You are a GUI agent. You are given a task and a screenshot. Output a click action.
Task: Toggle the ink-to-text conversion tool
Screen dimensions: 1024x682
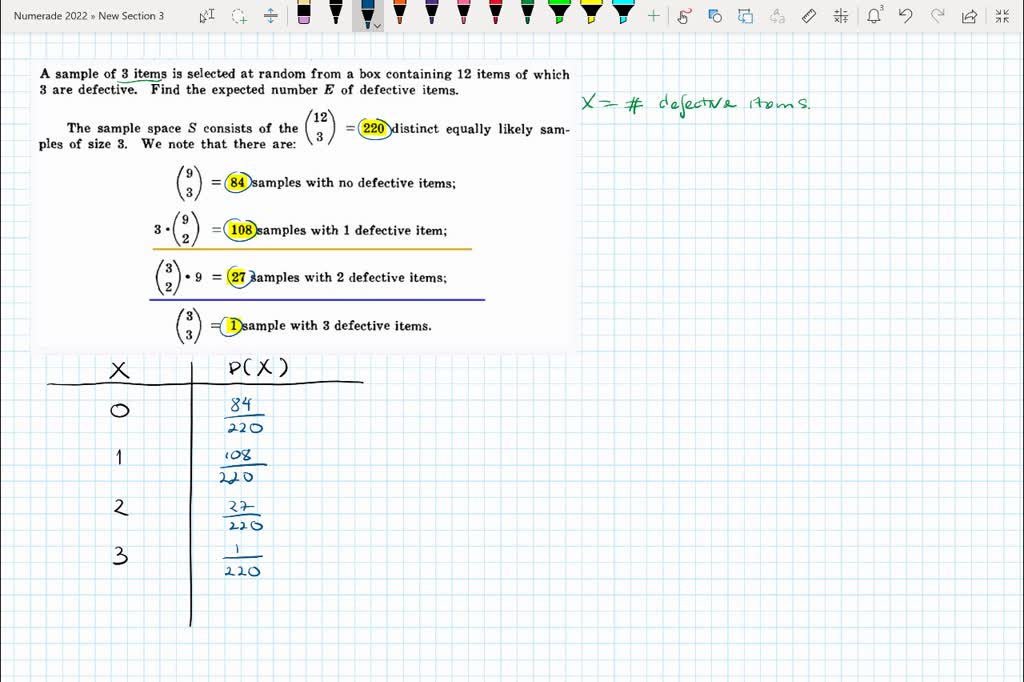point(775,15)
